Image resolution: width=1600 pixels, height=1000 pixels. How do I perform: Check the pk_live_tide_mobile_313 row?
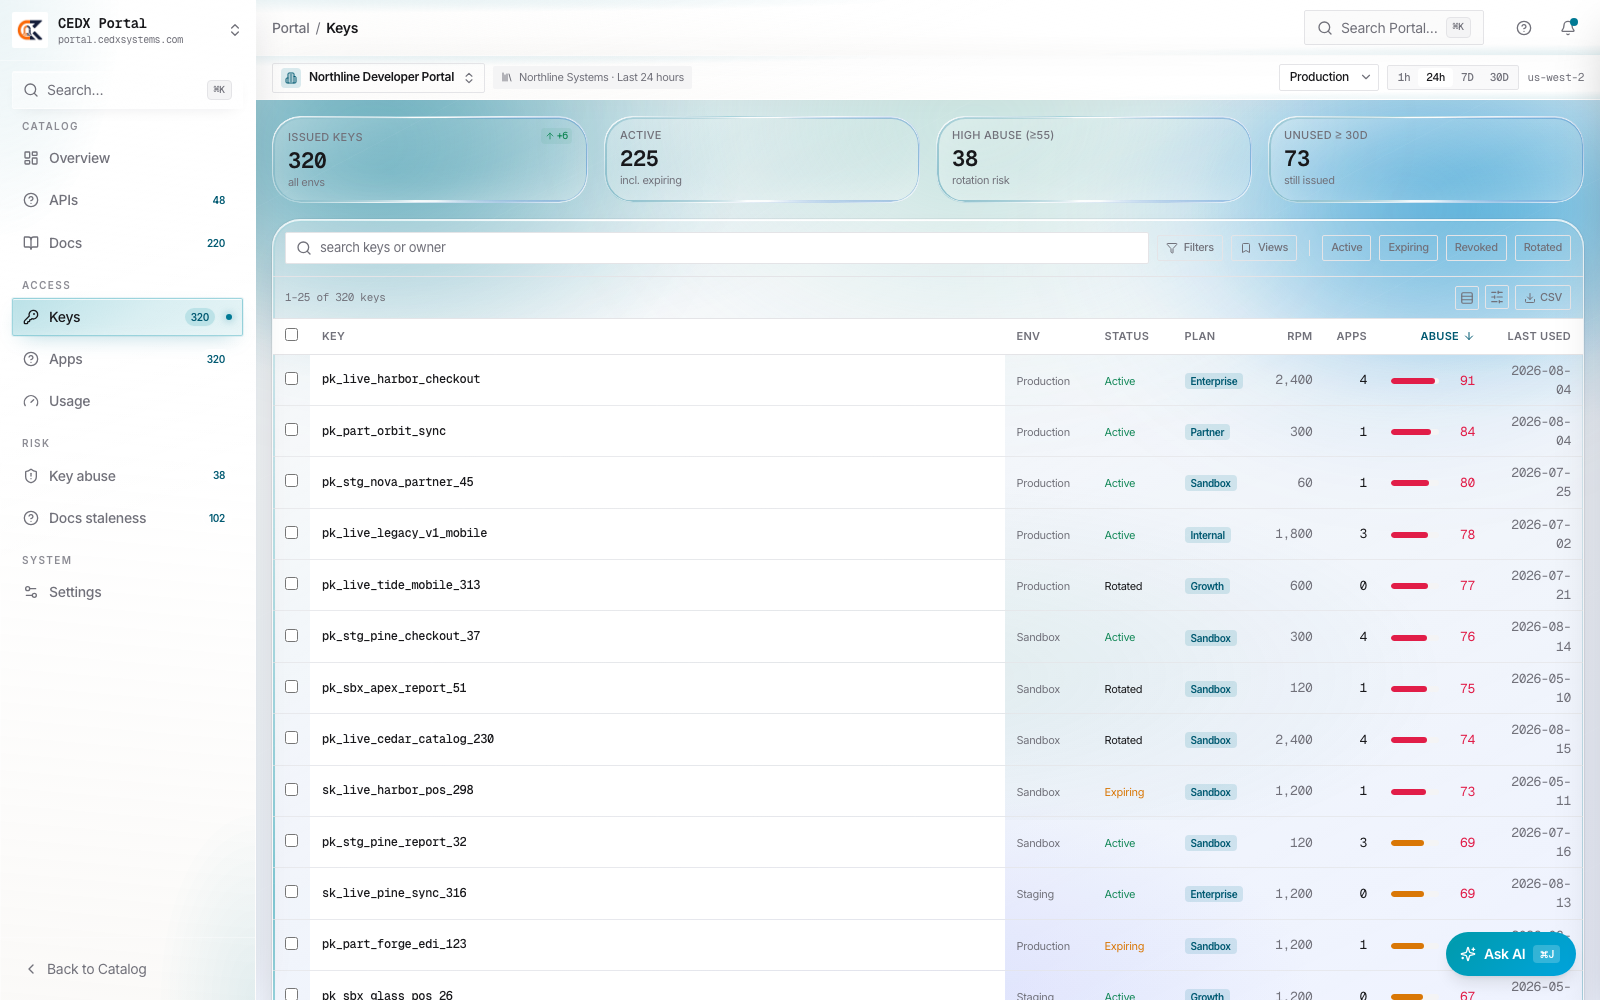coord(292,584)
